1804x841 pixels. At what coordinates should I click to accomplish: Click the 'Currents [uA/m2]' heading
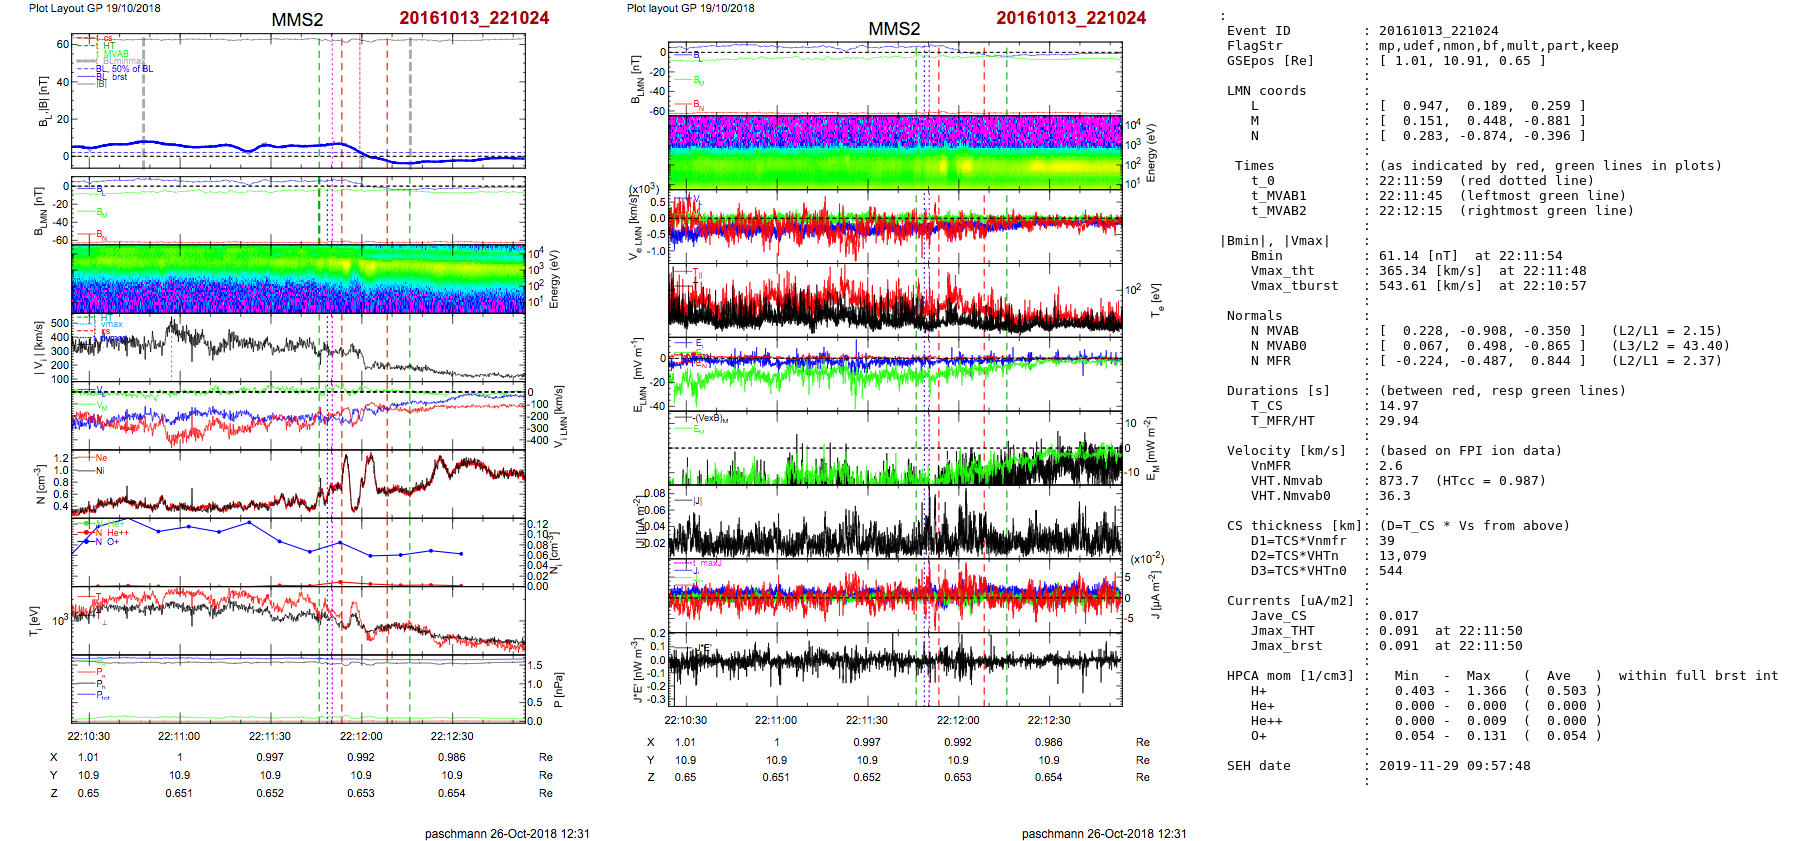pos(1290,601)
